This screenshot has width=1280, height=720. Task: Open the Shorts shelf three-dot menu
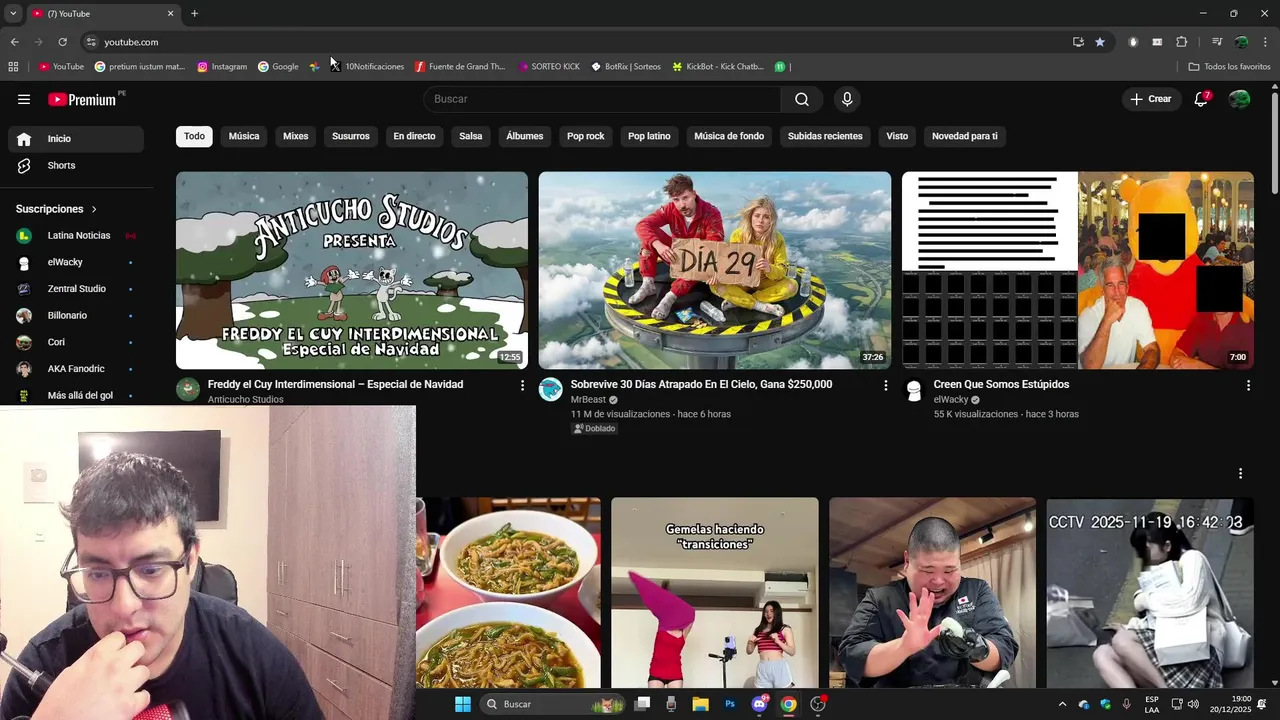(1240, 474)
